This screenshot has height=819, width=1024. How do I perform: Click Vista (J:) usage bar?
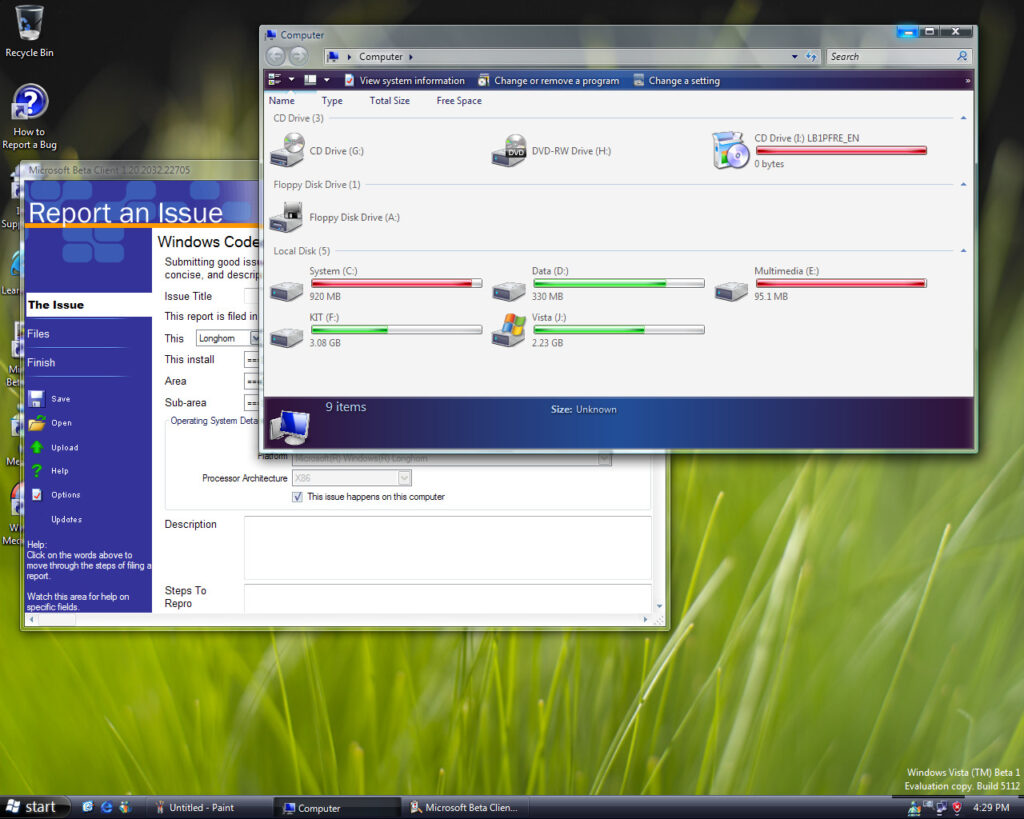pos(618,330)
